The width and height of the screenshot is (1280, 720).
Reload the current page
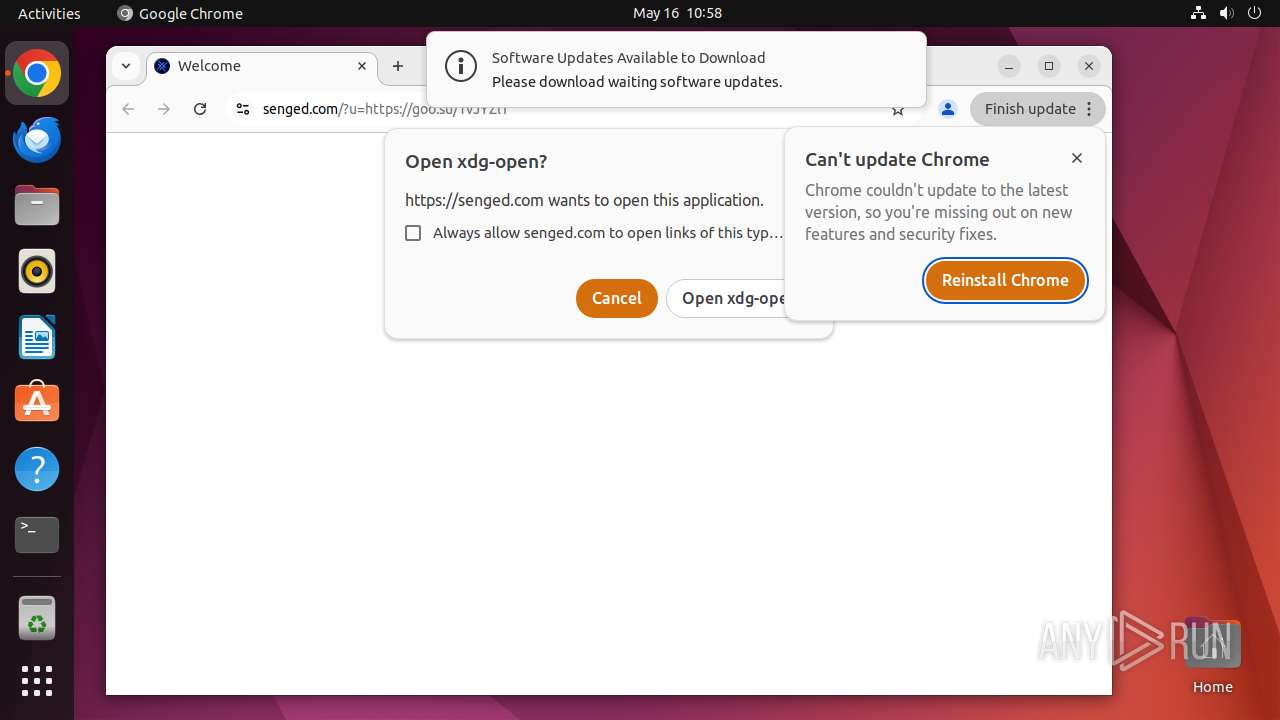tap(200, 109)
